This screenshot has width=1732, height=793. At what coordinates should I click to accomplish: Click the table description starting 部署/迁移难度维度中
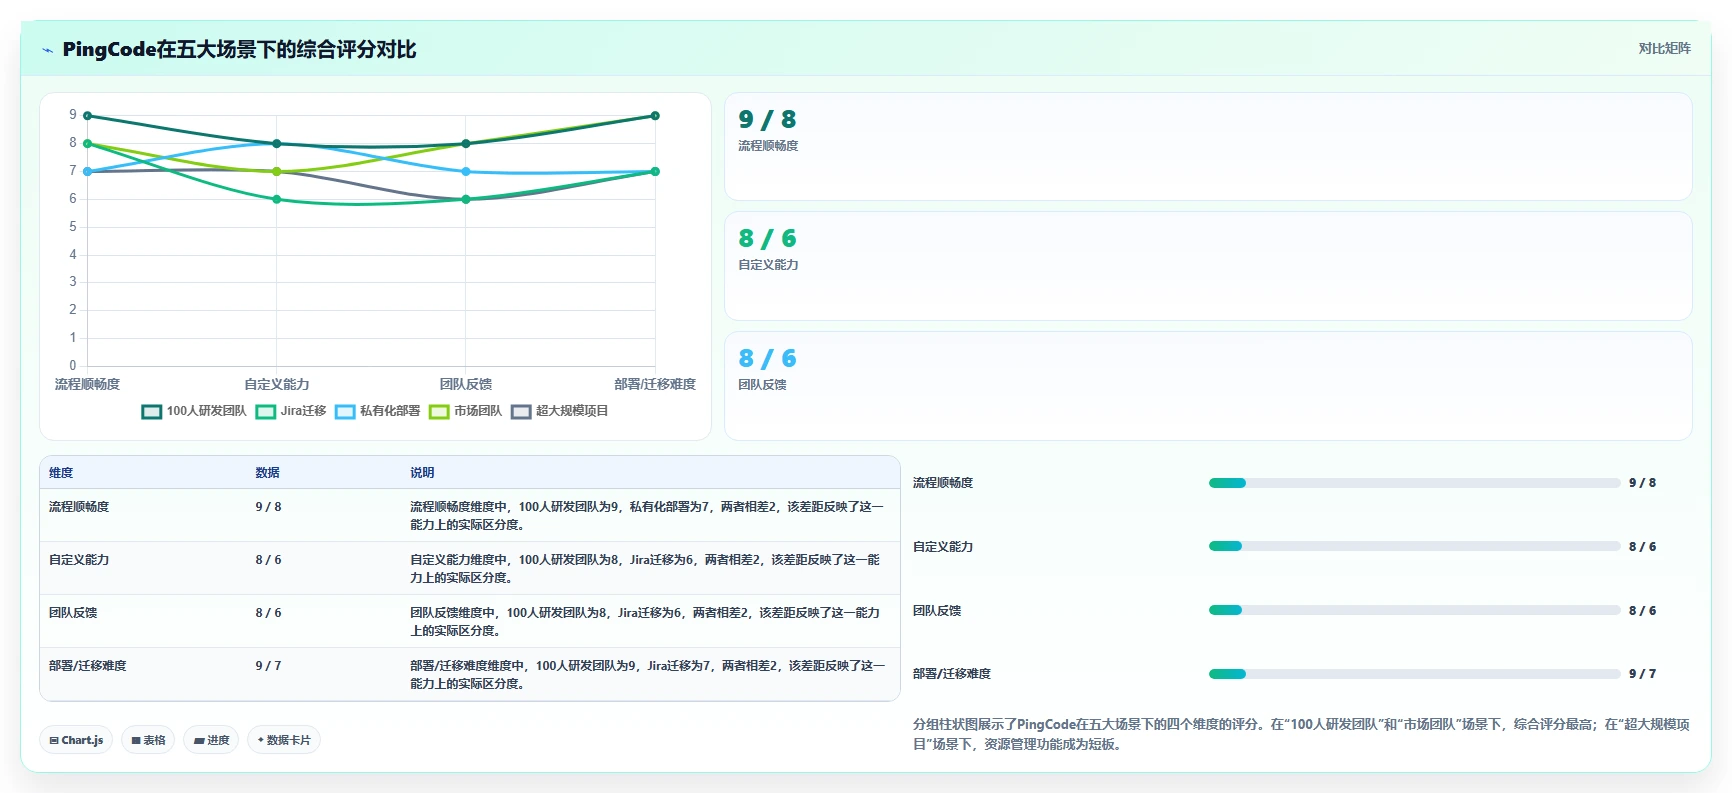pos(648,675)
